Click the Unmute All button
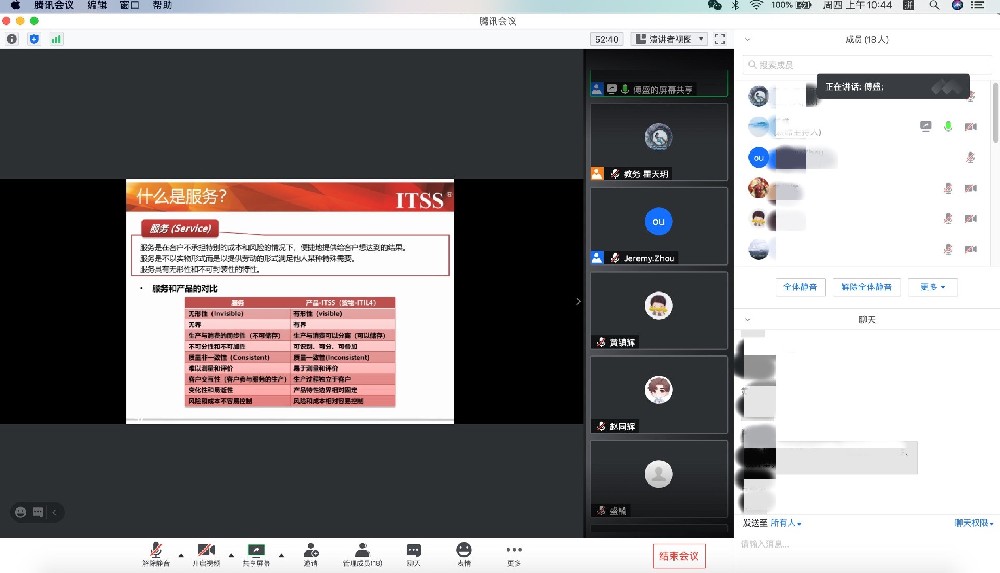 coord(866,287)
